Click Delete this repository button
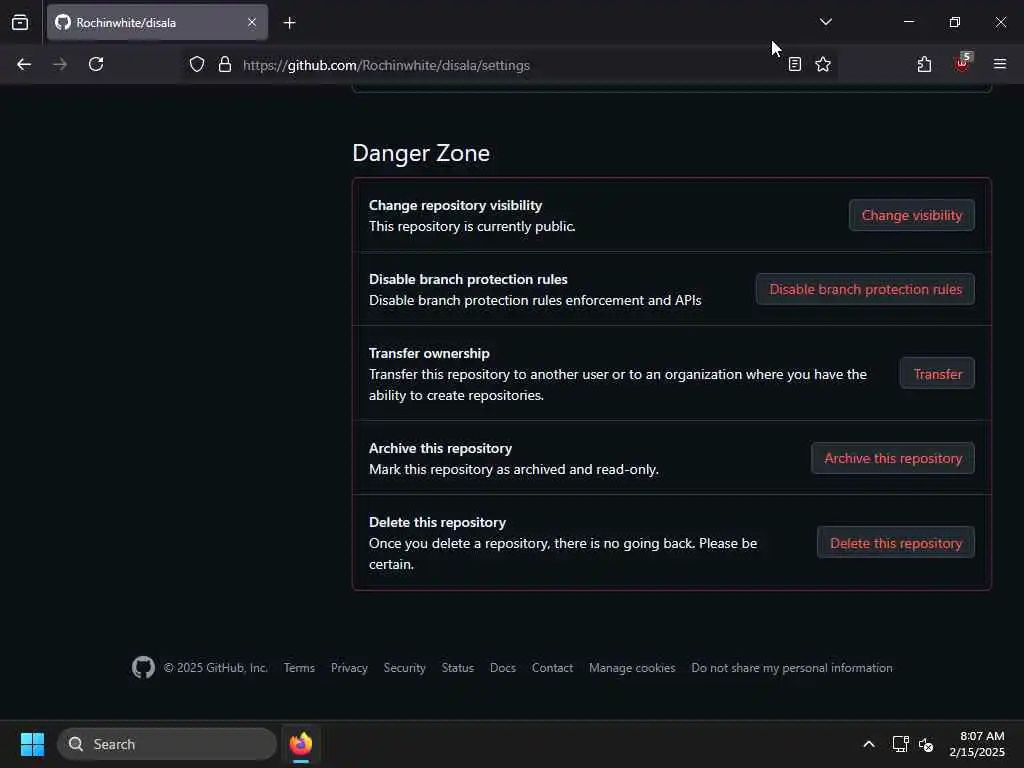This screenshot has height=768, width=1024. pos(895,543)
